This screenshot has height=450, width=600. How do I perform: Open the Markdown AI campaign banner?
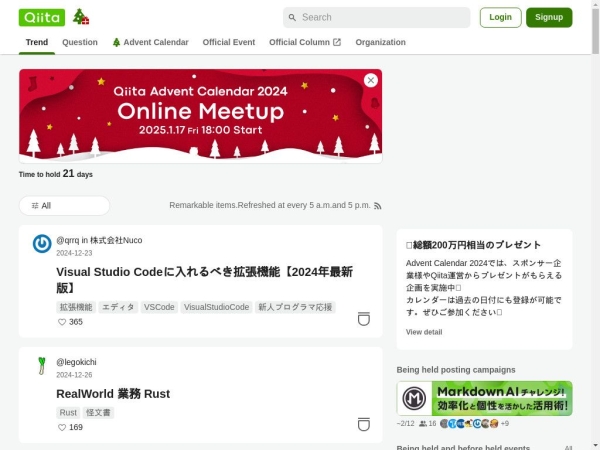[x=484, y=398]
